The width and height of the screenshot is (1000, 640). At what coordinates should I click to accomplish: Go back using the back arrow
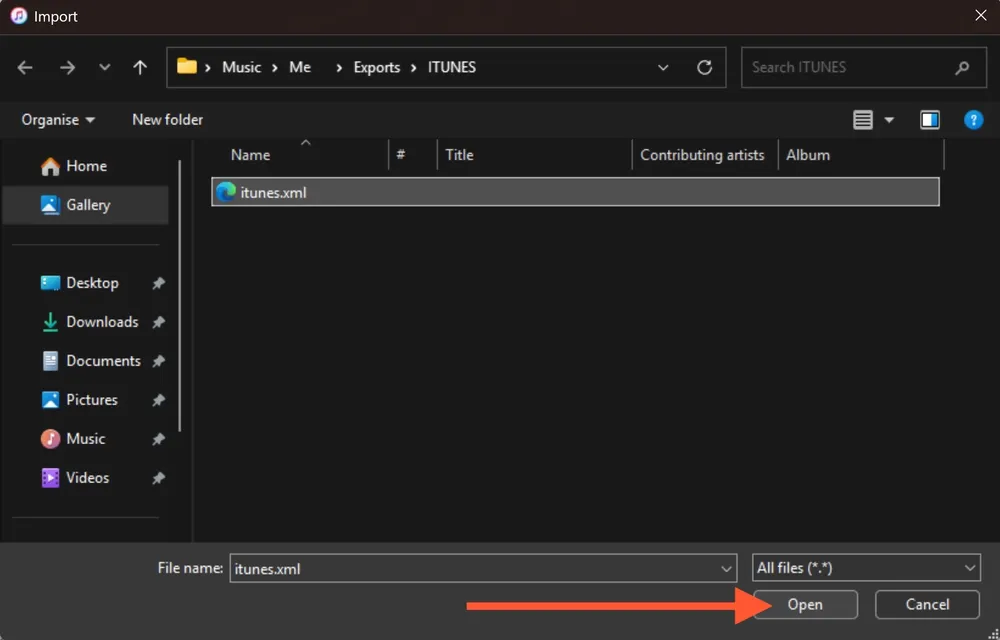25,67
